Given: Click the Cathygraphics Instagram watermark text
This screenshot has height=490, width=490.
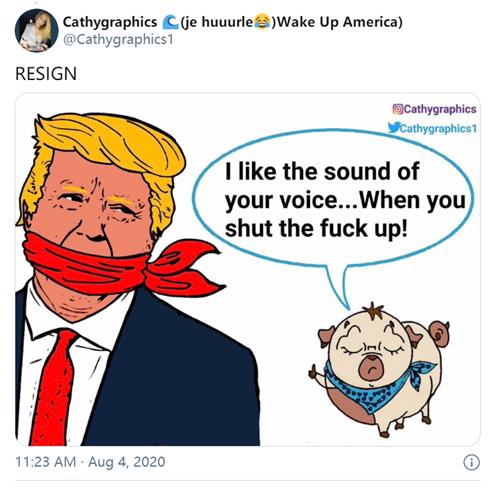Looking at the screenshot, I should point(440,109).
